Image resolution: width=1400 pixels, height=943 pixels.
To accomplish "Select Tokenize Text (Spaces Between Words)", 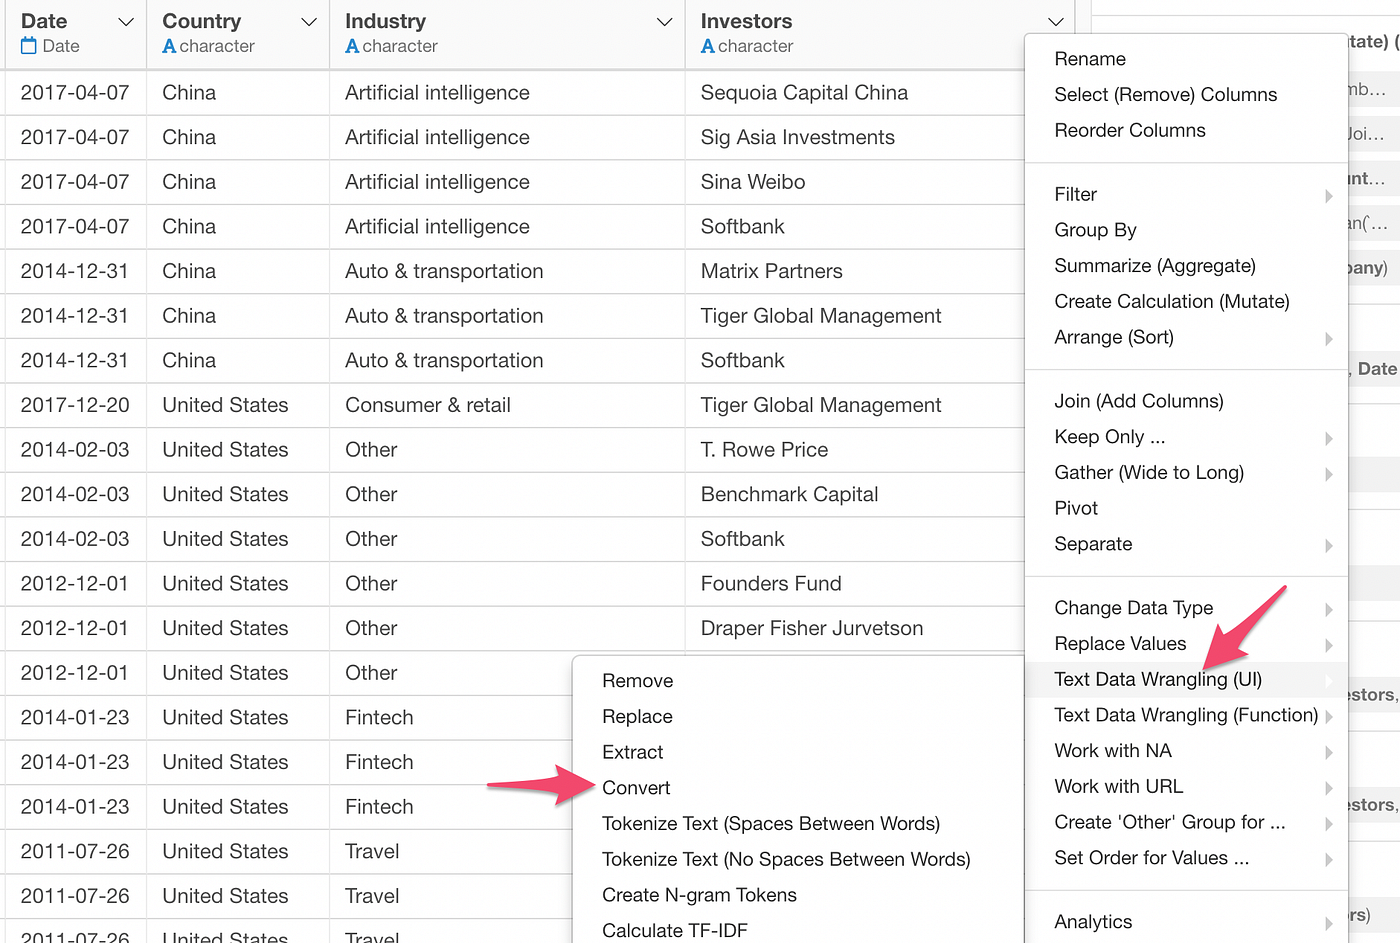I will click(771, 823).
